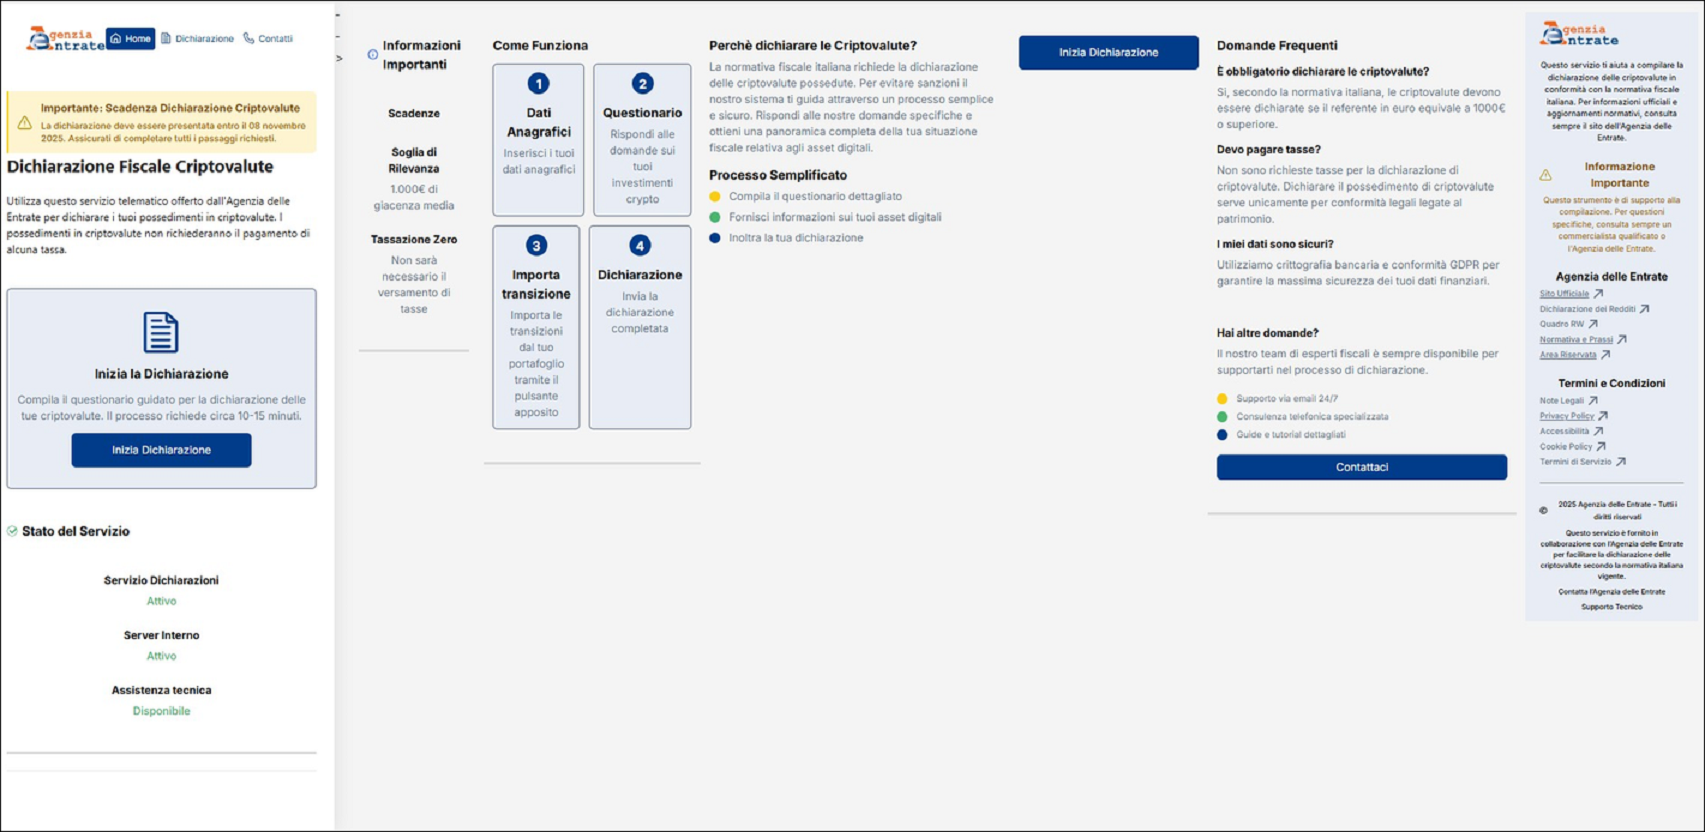Open the Contatti navigation item

point(268,39)
